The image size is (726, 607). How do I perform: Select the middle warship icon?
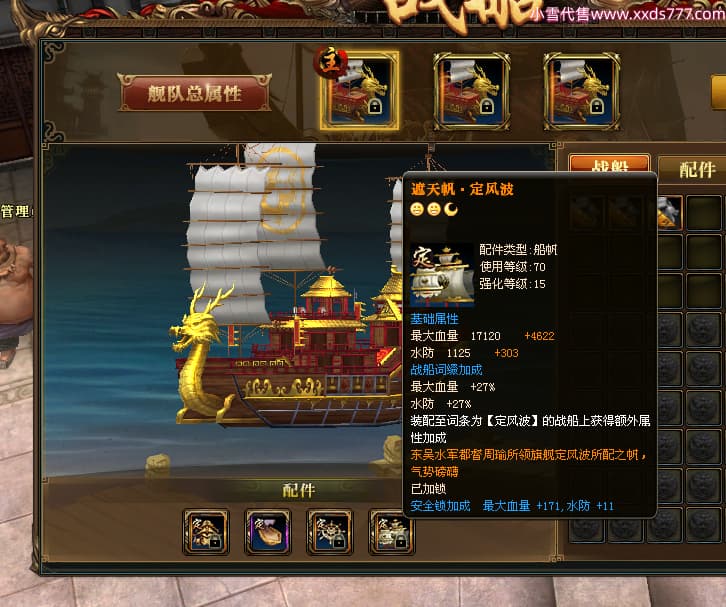pyautogui.click(x=471, y=91)
